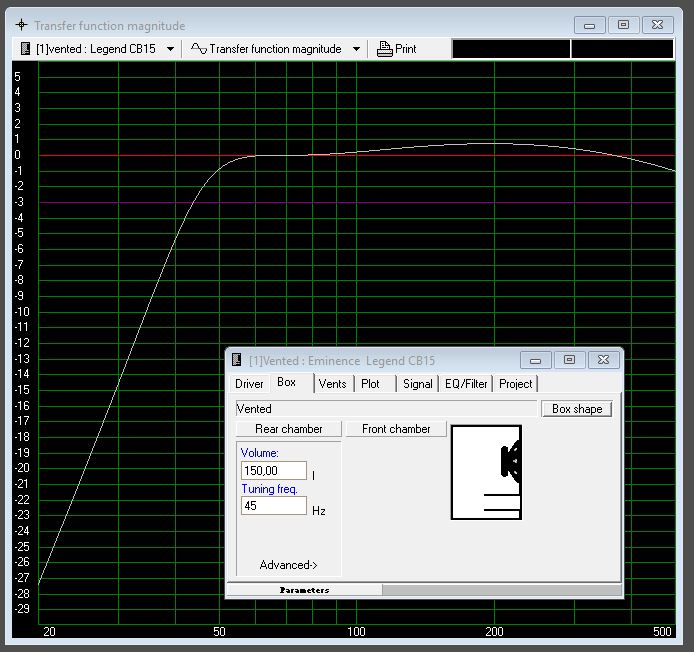The image size is (694, 652).
Task: Close the Vented Eminence Legend CB15 dialog
Action: (x=603, y=360)
